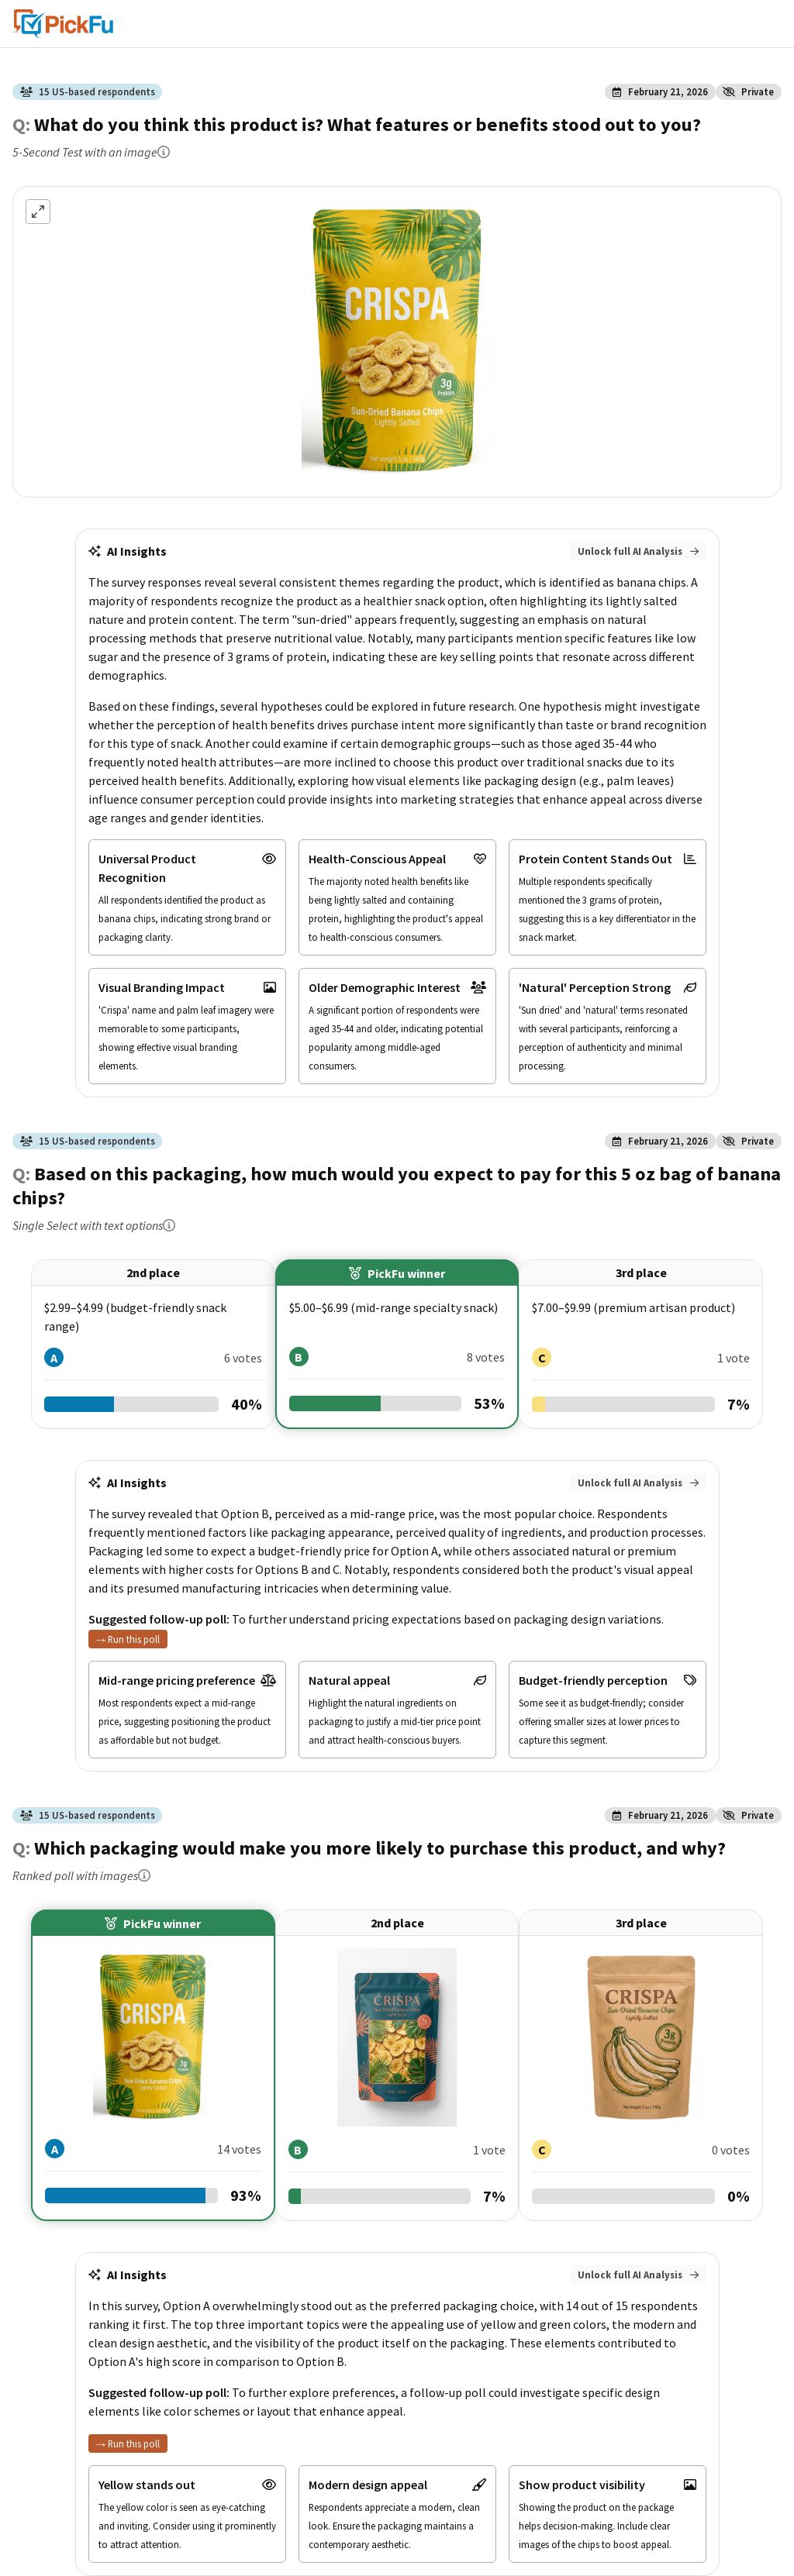This screenshot has height=2576, width=794.
Task: Click info icon beside Single Select label
Action: [169, 1226]
